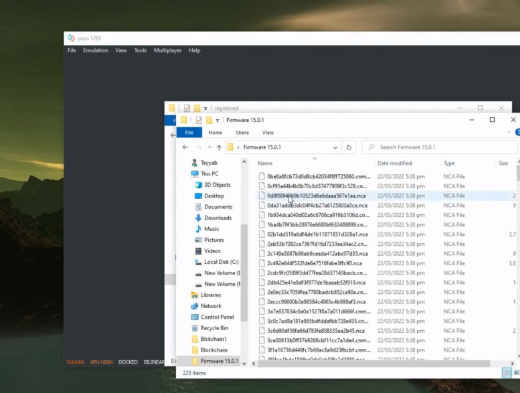Select Libraries in the navigation pane
Image resolution: width=520 pixels, height=393 pixels.
(x=211, y=295)
